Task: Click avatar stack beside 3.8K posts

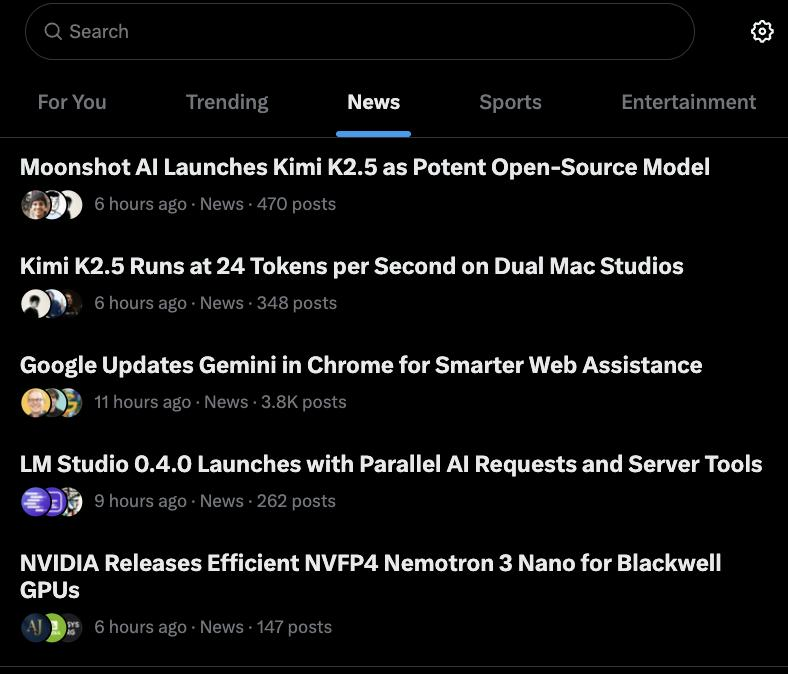Action: click(52, 403)
